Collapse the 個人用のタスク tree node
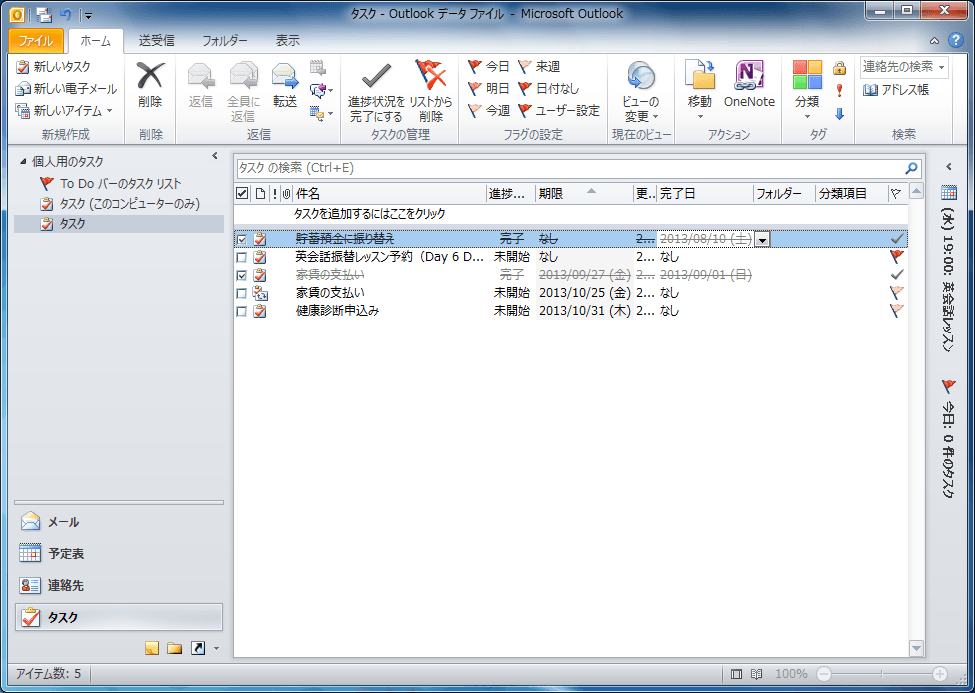The image size is (975, 693). 23,162
